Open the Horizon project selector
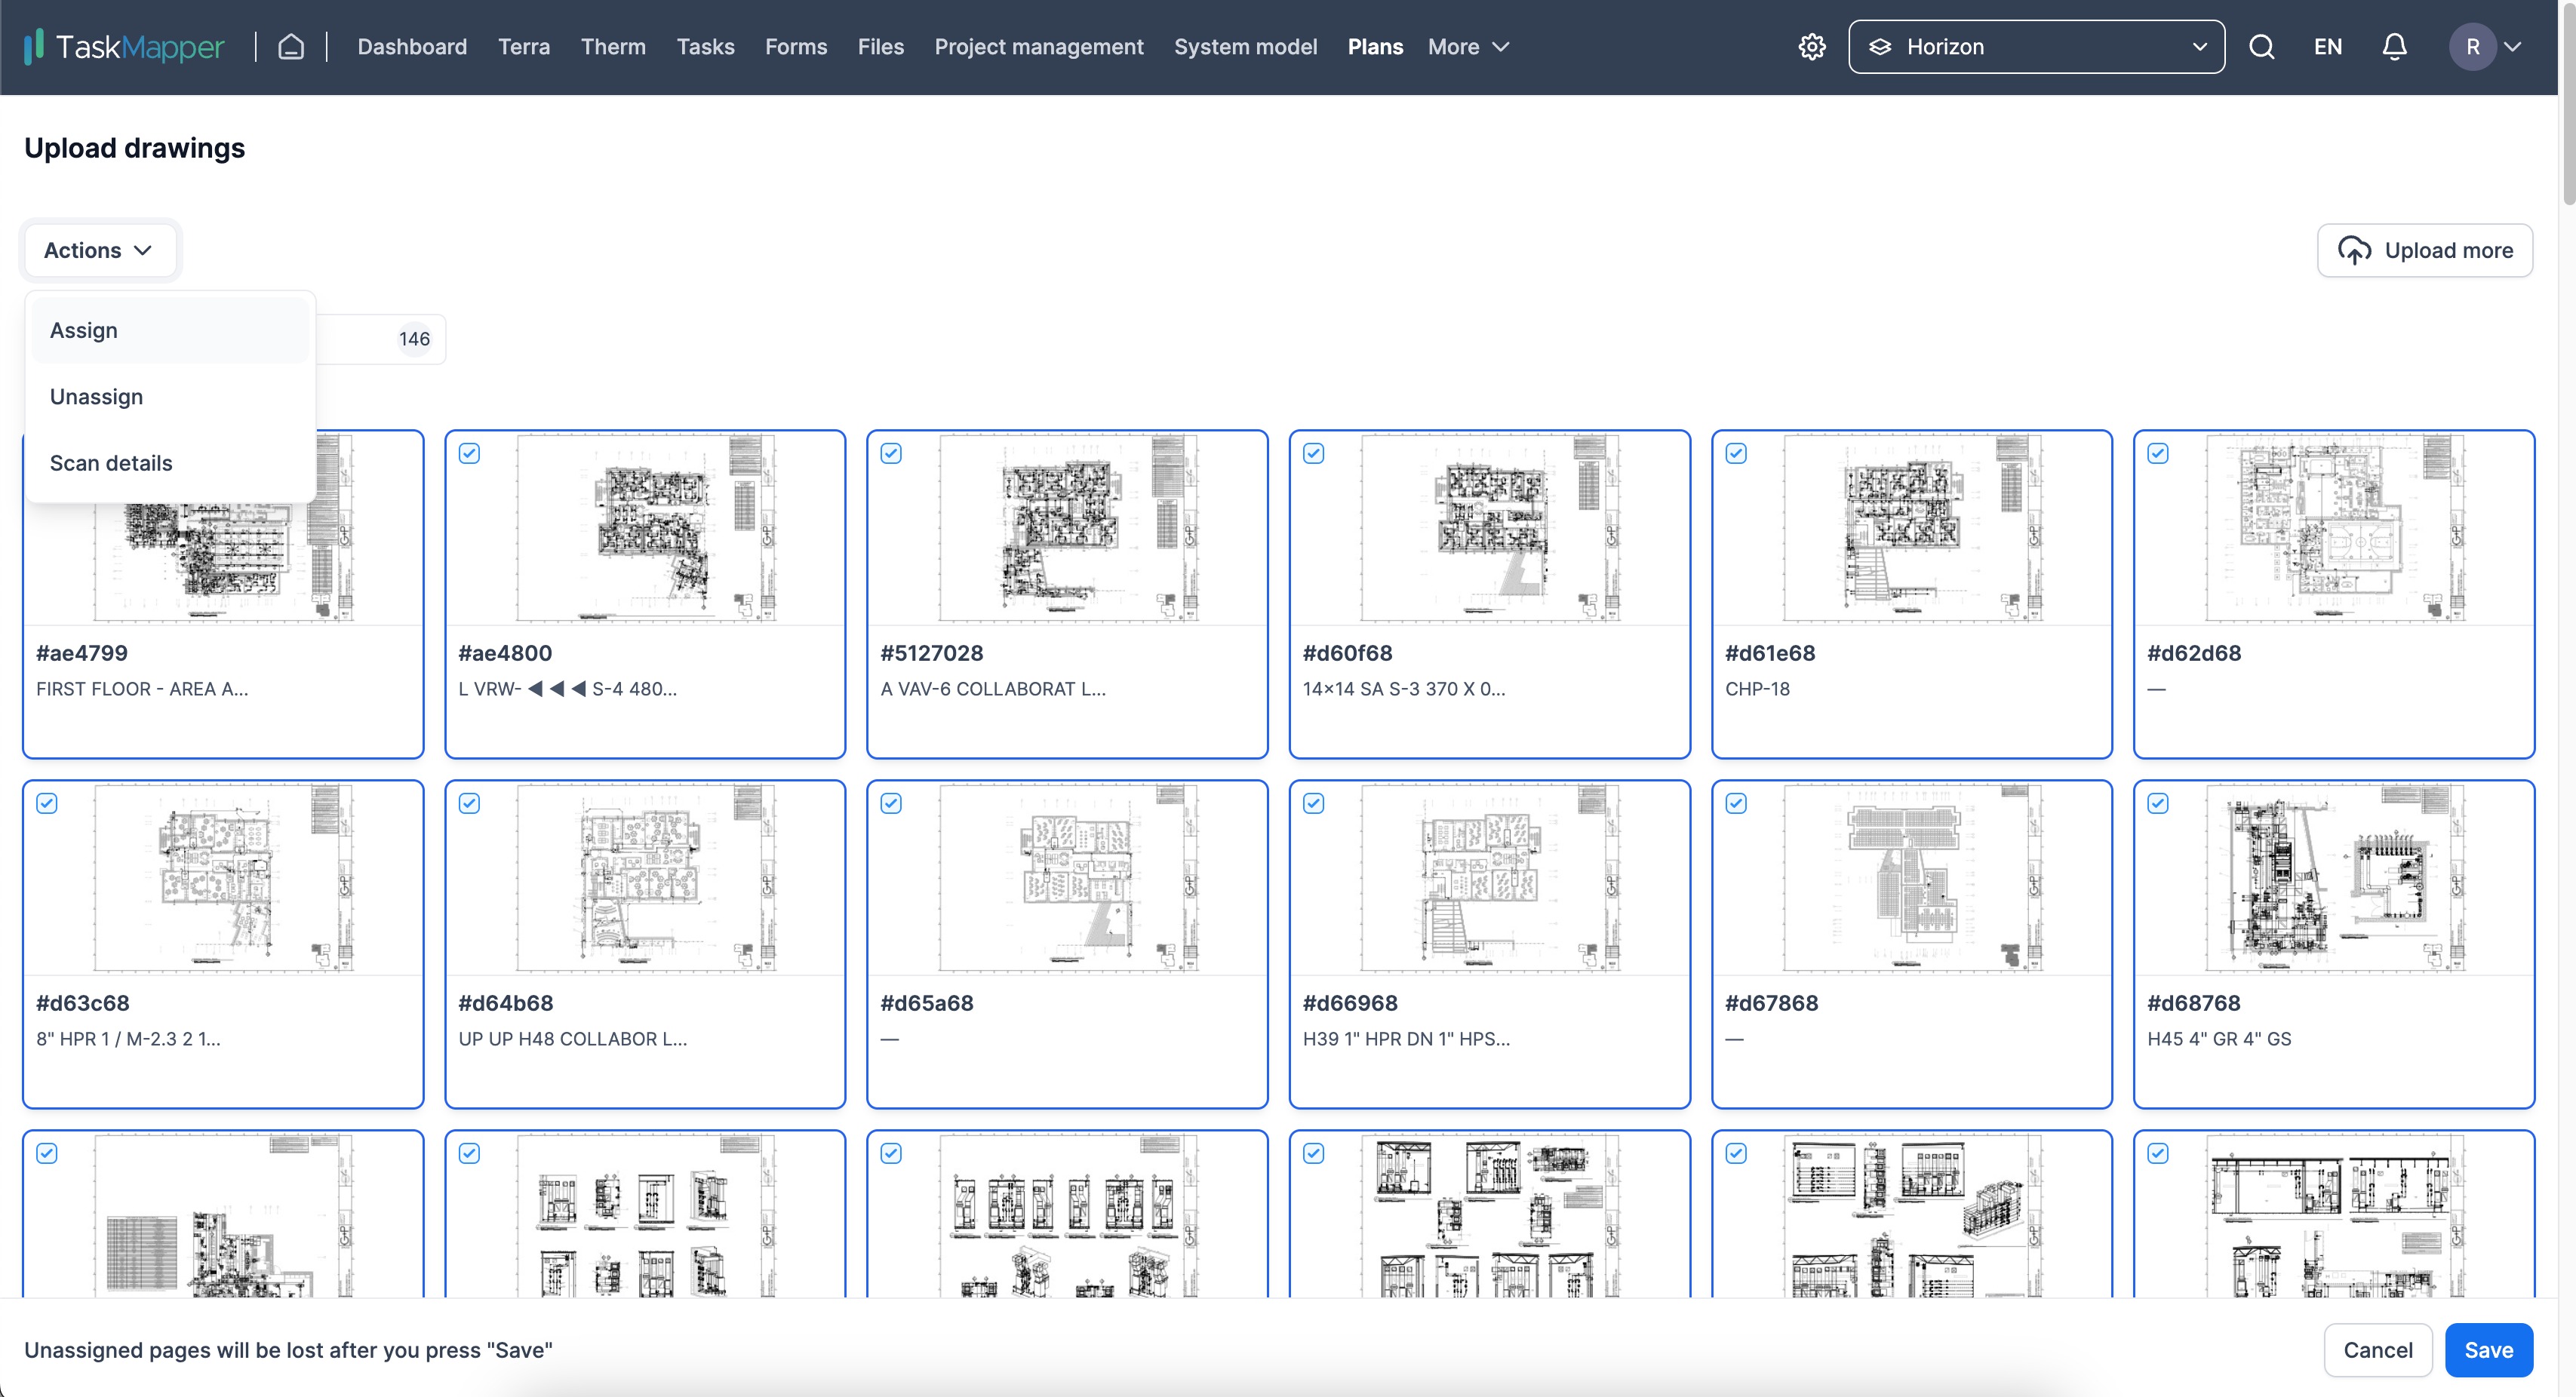2576x1397 pixels. tap(2036, 47)
